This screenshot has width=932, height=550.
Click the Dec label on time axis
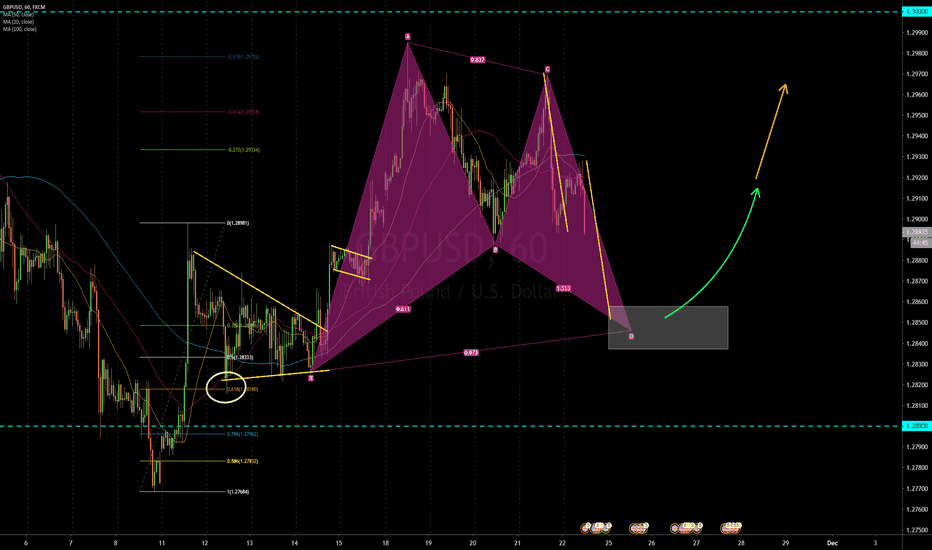coord(831,541)
